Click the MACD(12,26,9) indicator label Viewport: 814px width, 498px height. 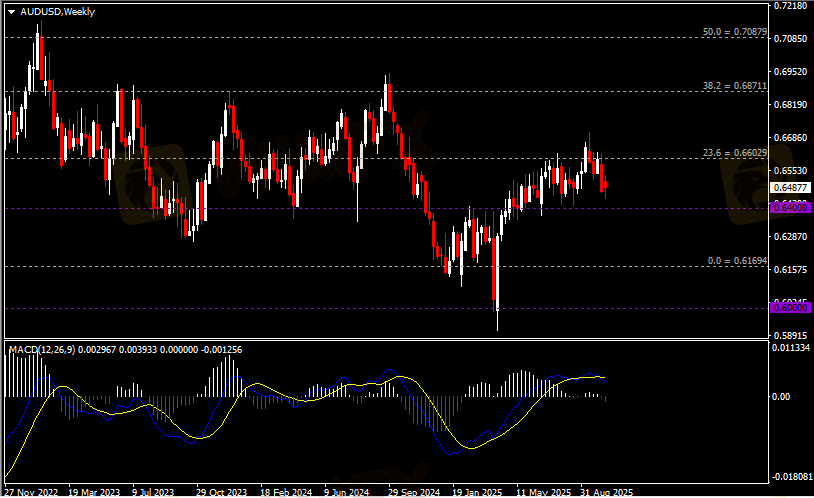[42, 349]
